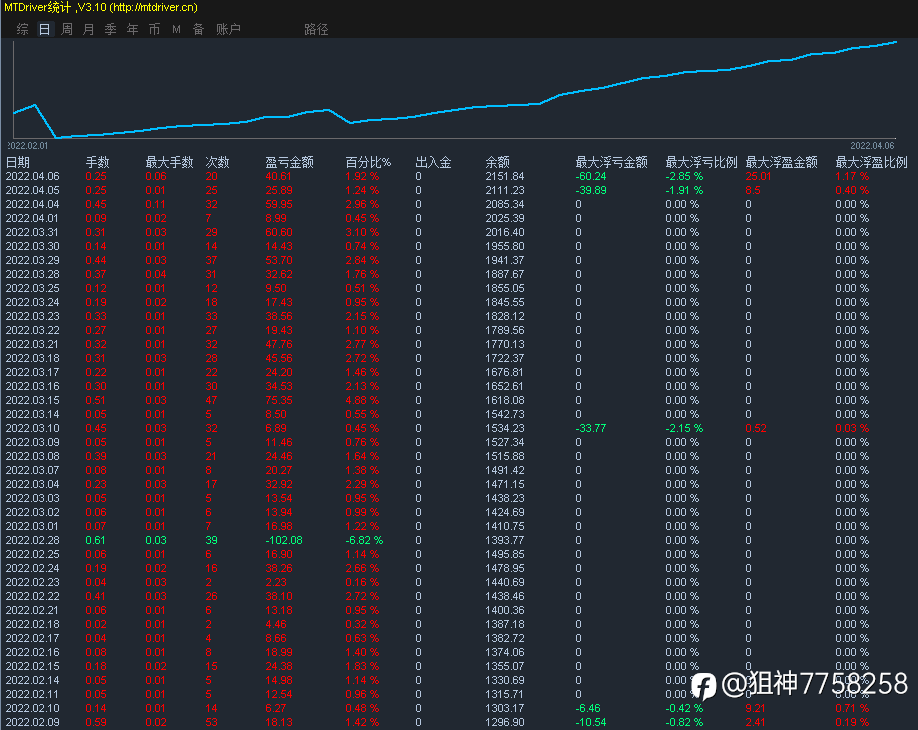Image resolution: width=918 pixels, height=730 pixels.
Task: Select the 2022.03.31 date row
Action: (33, 232)
